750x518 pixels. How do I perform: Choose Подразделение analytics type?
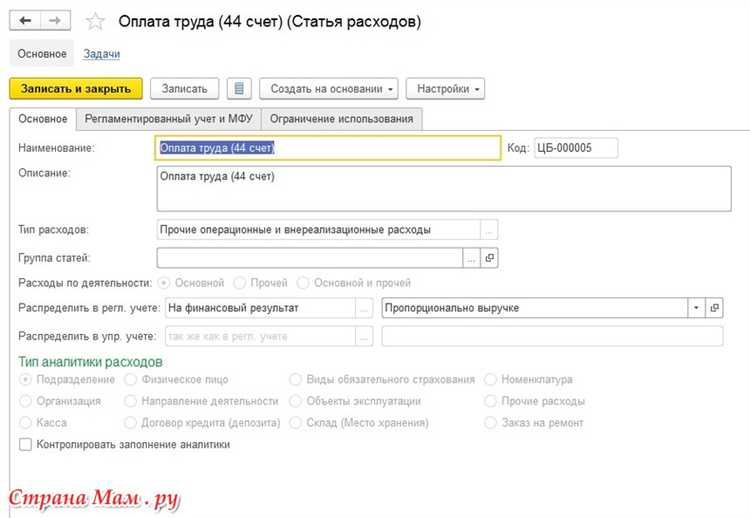(x=25, y=379)
